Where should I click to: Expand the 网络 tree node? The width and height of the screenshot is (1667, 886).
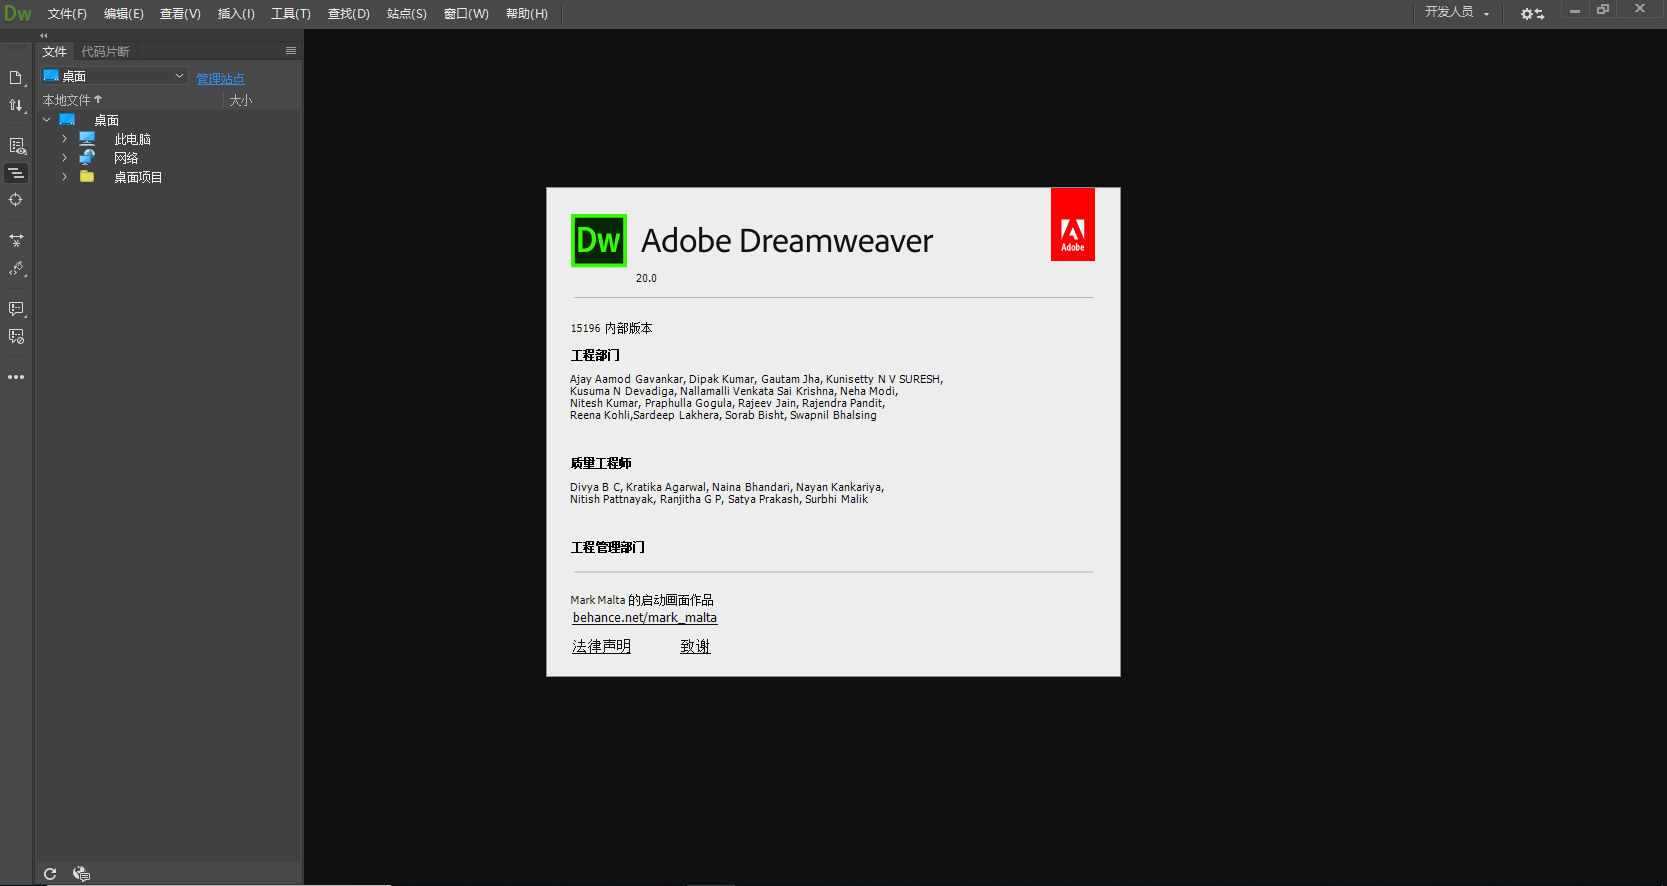(x=65, y=158)
